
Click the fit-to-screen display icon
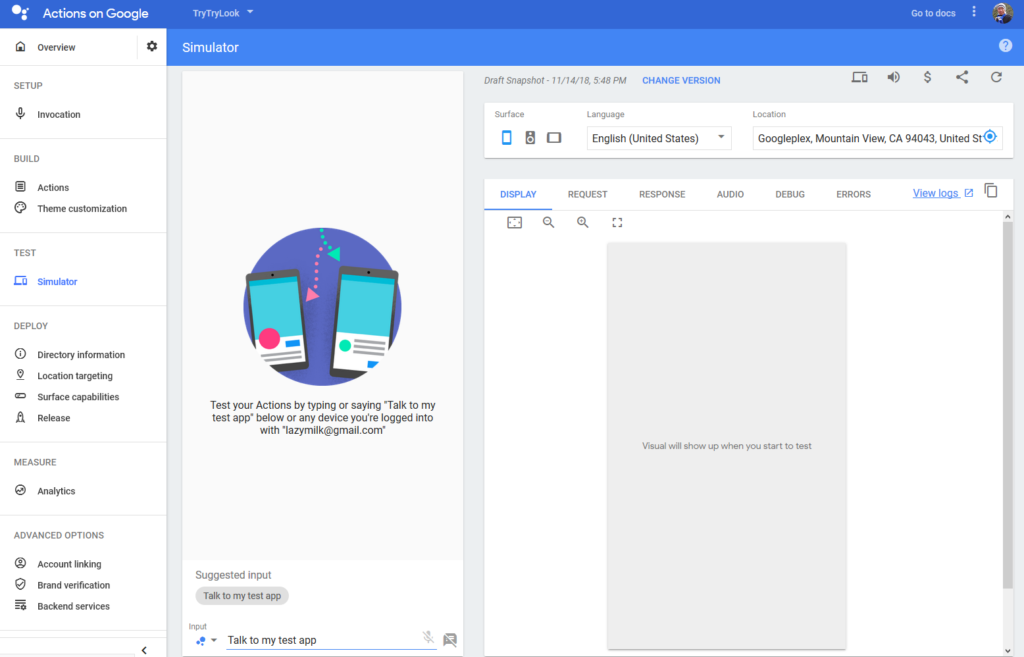click(515, 223)
